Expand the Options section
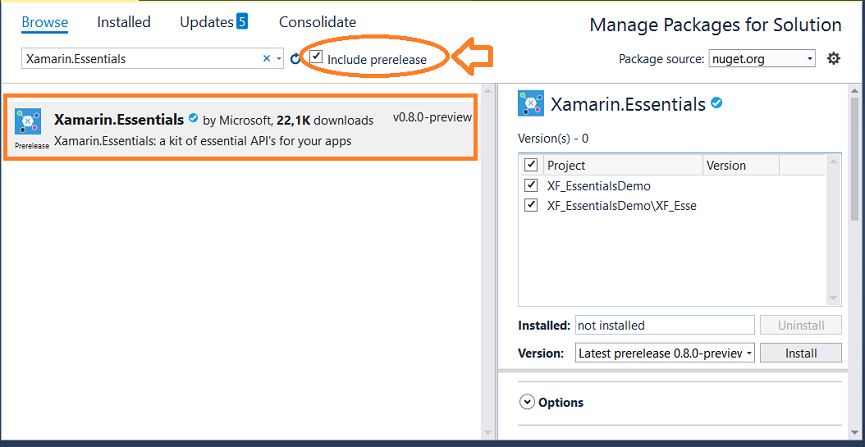 click(552, 402)
